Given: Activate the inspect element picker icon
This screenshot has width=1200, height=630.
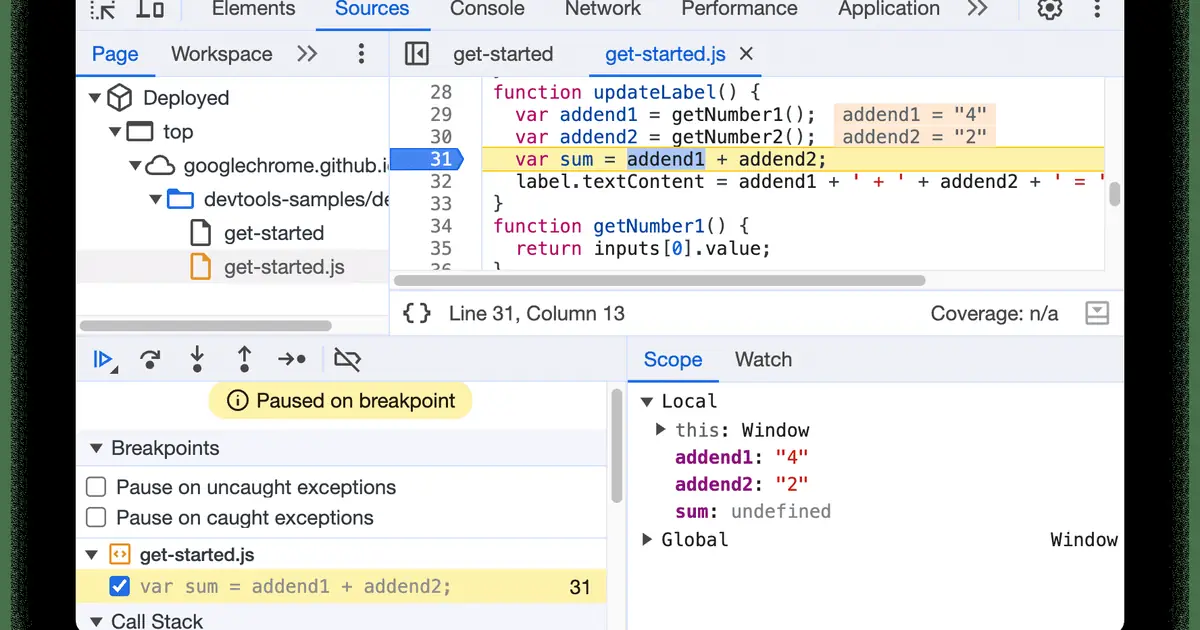Looking at the screenshot, I should 102,9.
